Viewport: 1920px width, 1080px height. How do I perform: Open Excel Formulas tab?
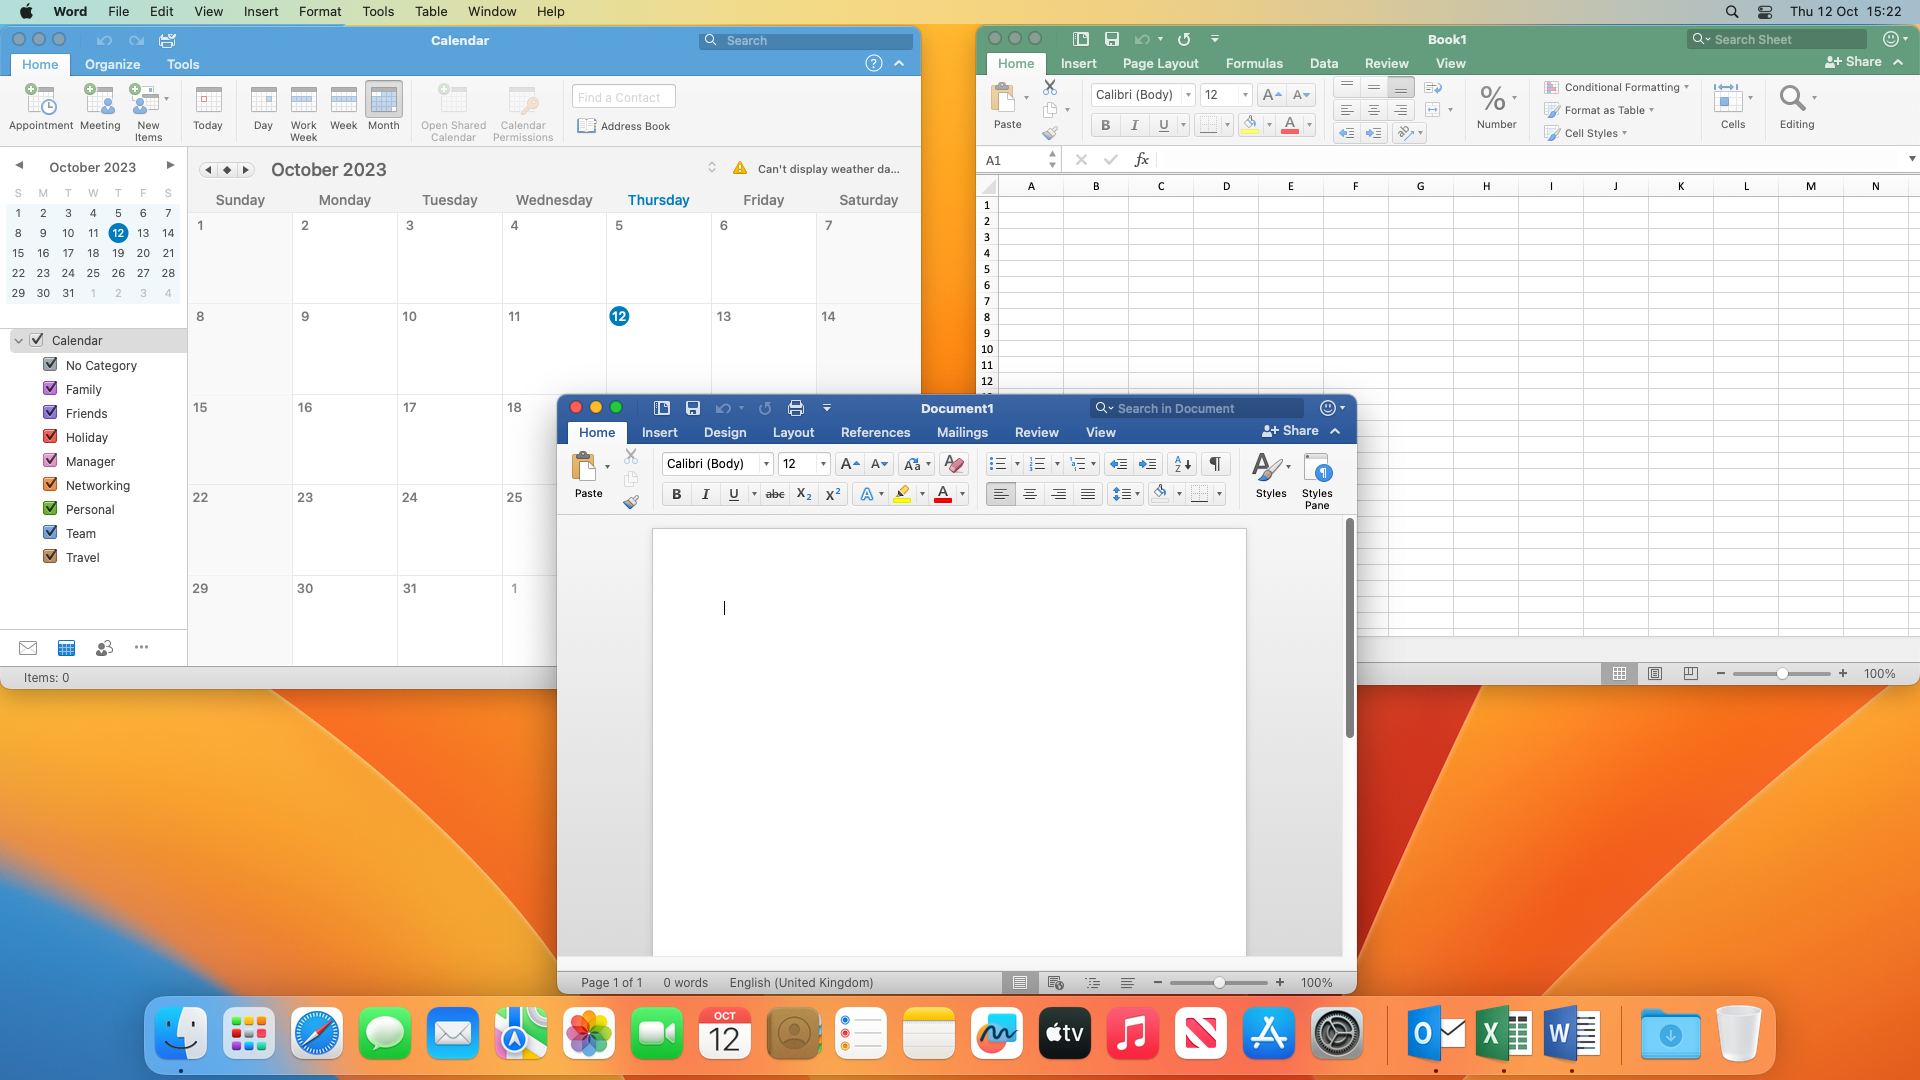coord(1254,63)
